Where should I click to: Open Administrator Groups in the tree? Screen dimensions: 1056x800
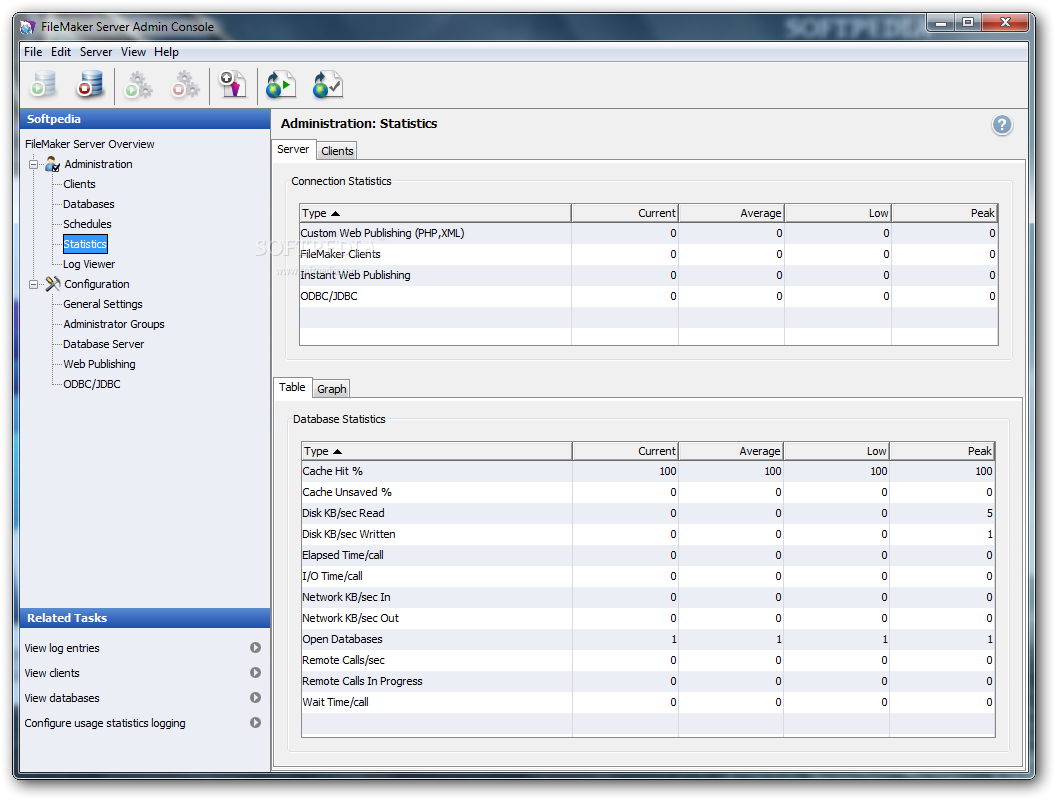point(114,324)
